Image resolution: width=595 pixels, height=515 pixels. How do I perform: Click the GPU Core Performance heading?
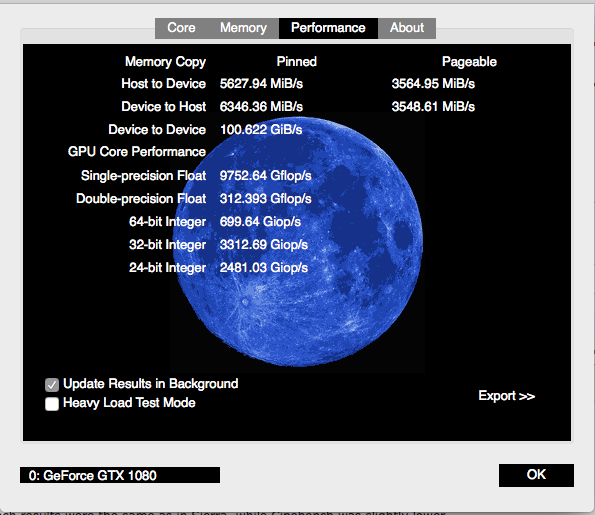tap(137, 152)
